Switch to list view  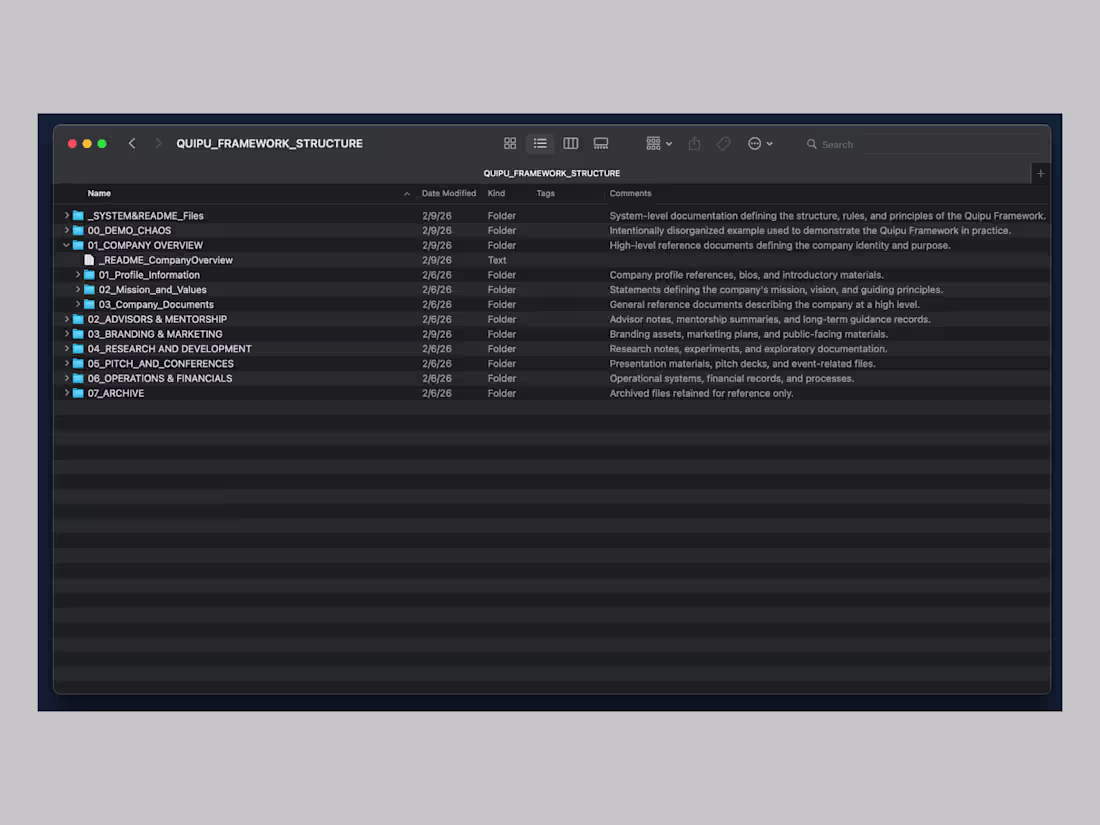click(x=540, y=143)
